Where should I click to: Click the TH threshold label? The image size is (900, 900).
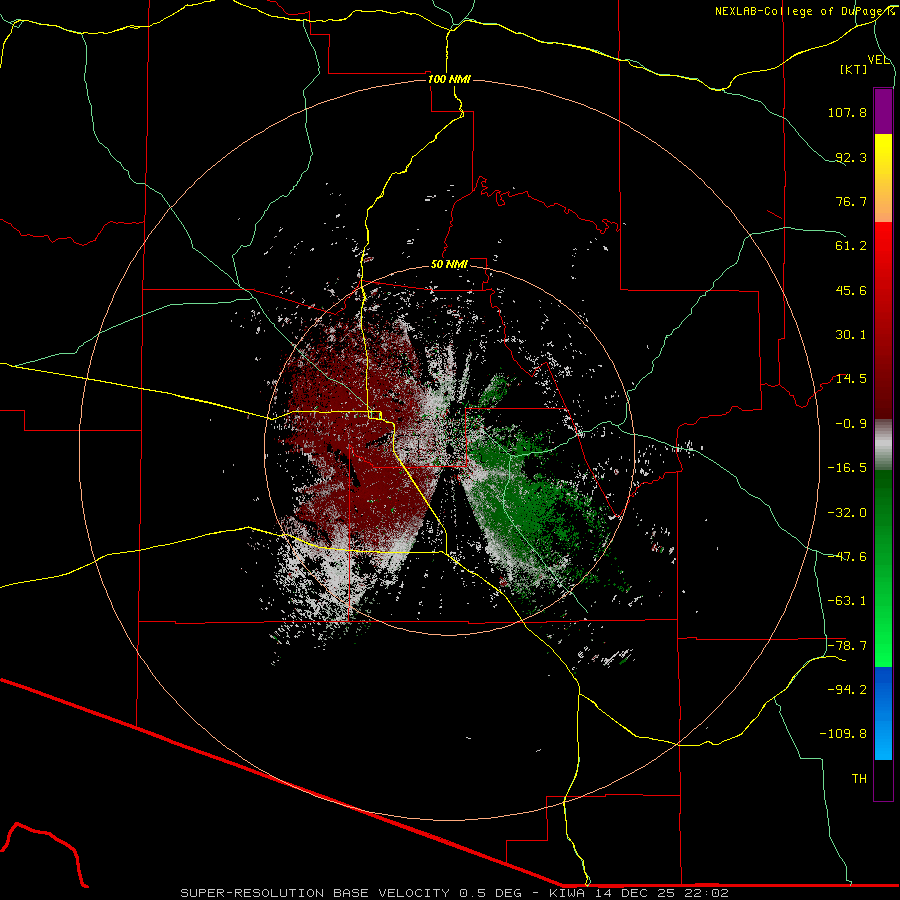[x=859, y=779]
